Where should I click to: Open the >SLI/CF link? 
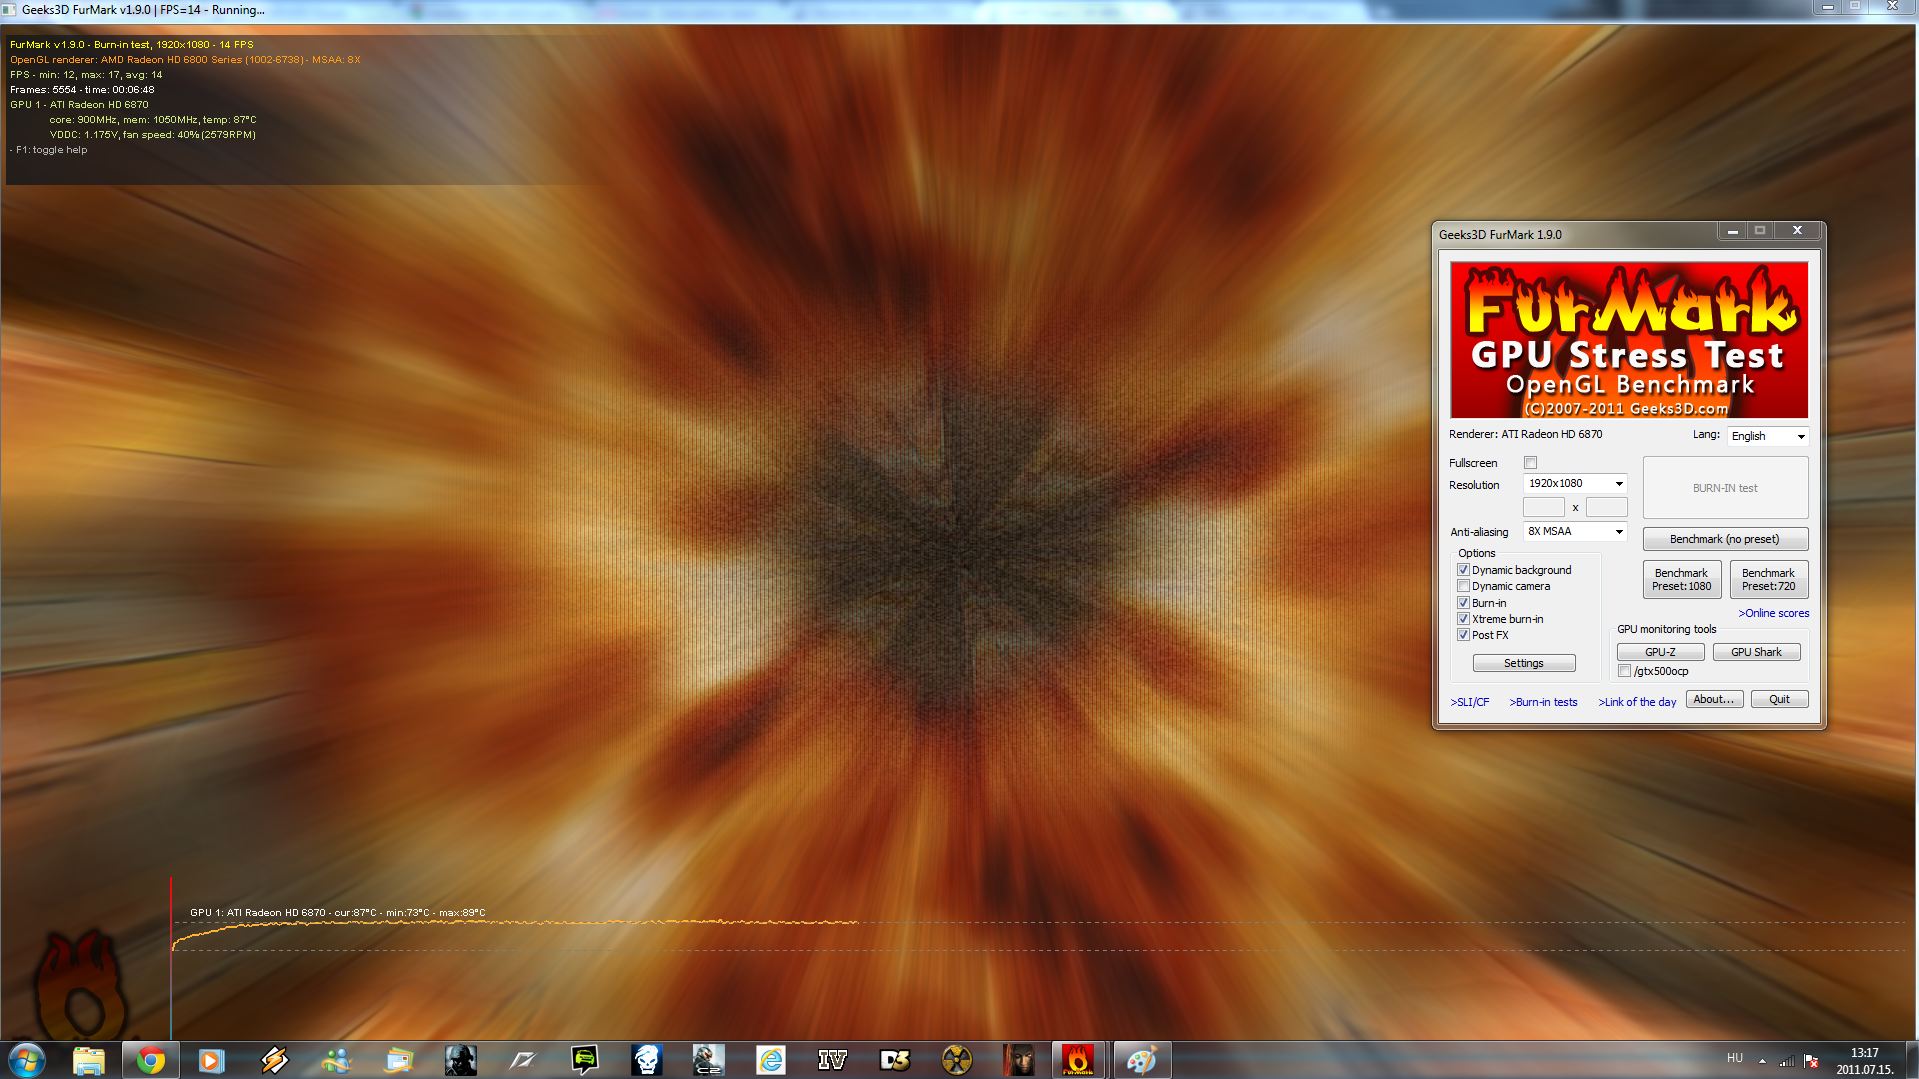[x=1469, y=702]
